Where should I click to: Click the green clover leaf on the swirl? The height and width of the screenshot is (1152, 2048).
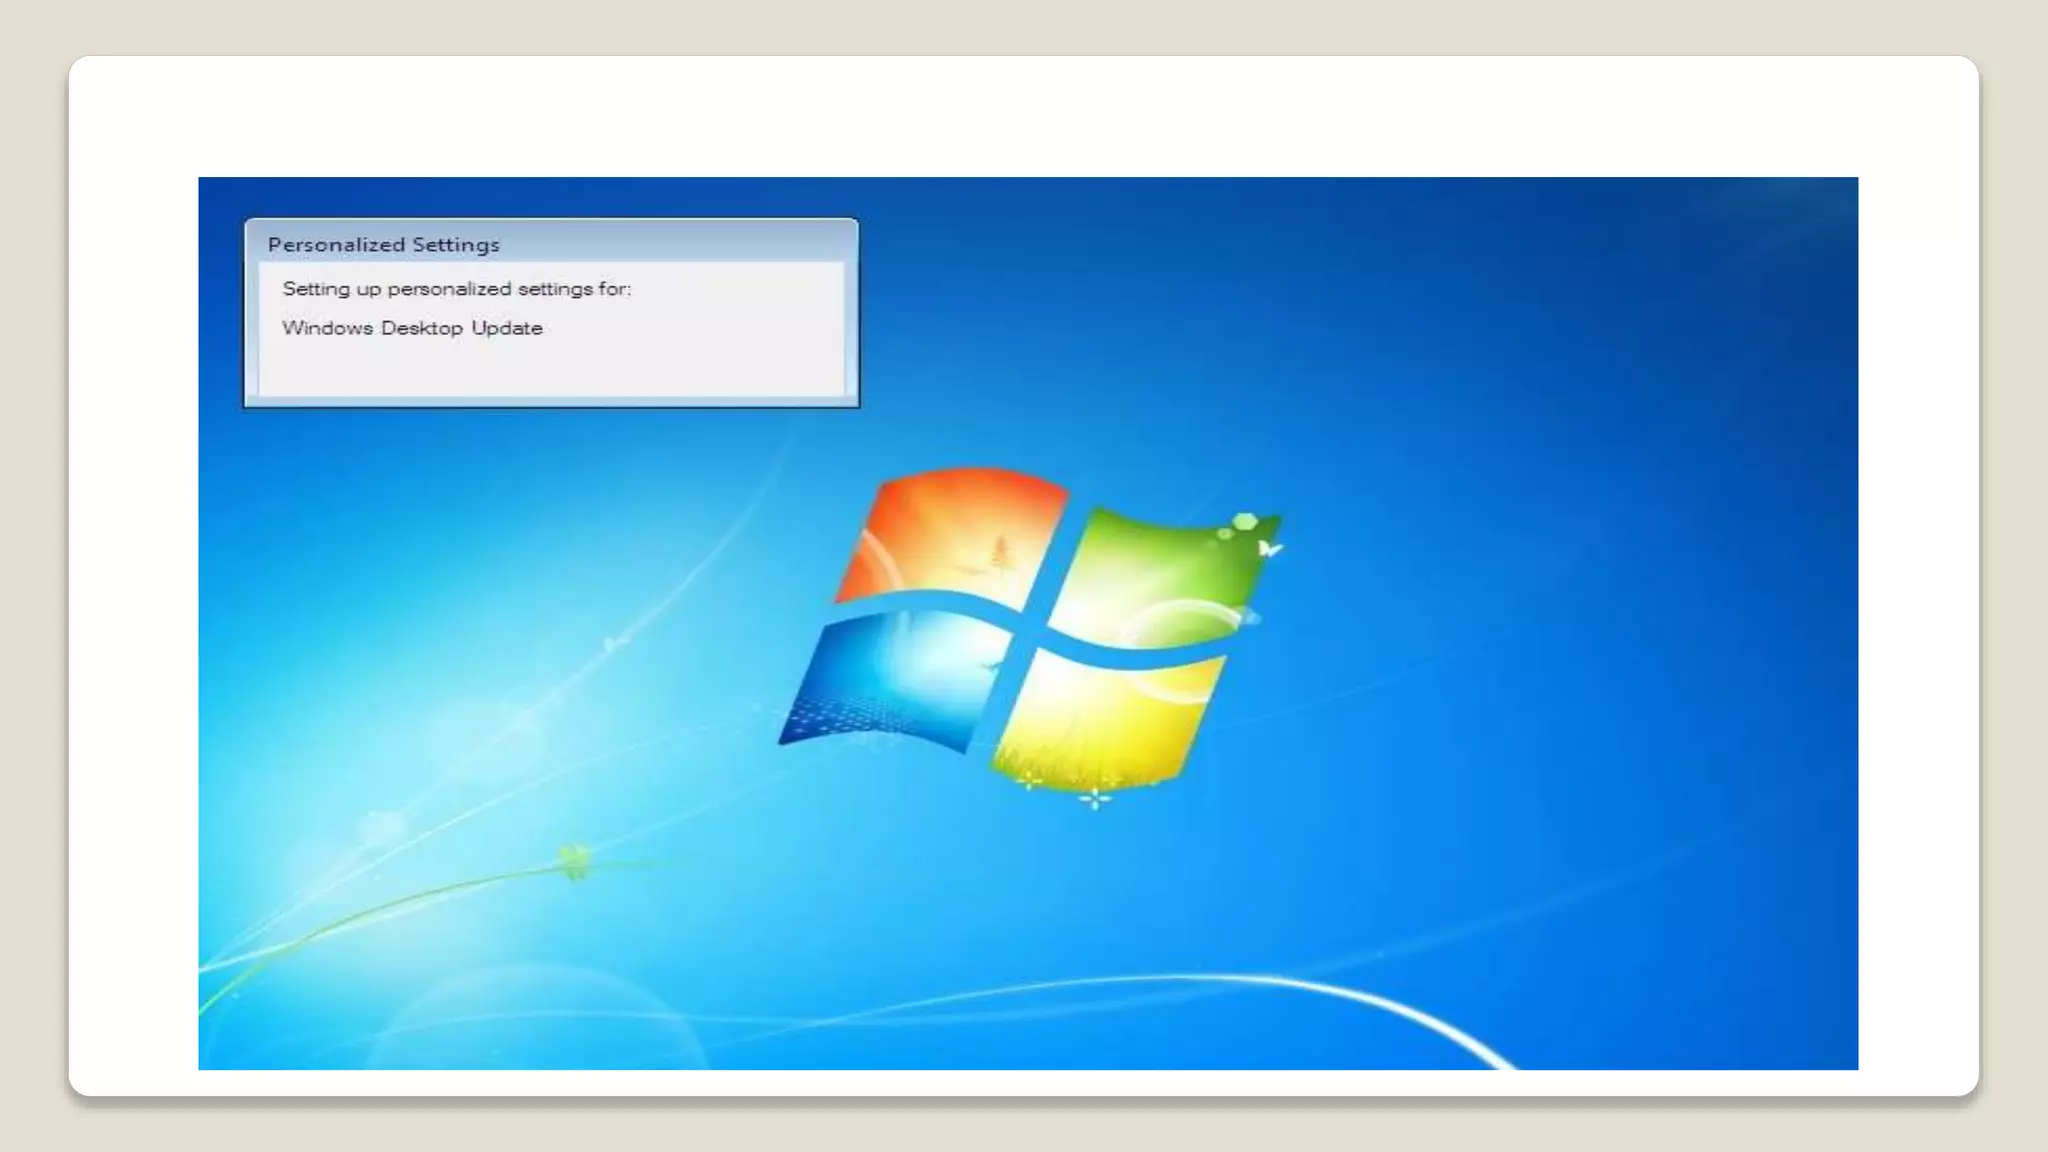click(x=575, y=860)
